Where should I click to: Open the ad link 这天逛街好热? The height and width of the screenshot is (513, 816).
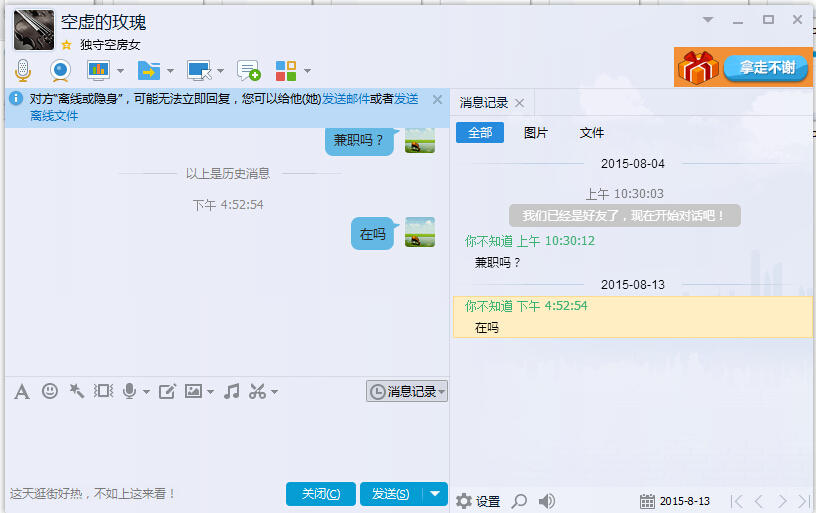93,494
